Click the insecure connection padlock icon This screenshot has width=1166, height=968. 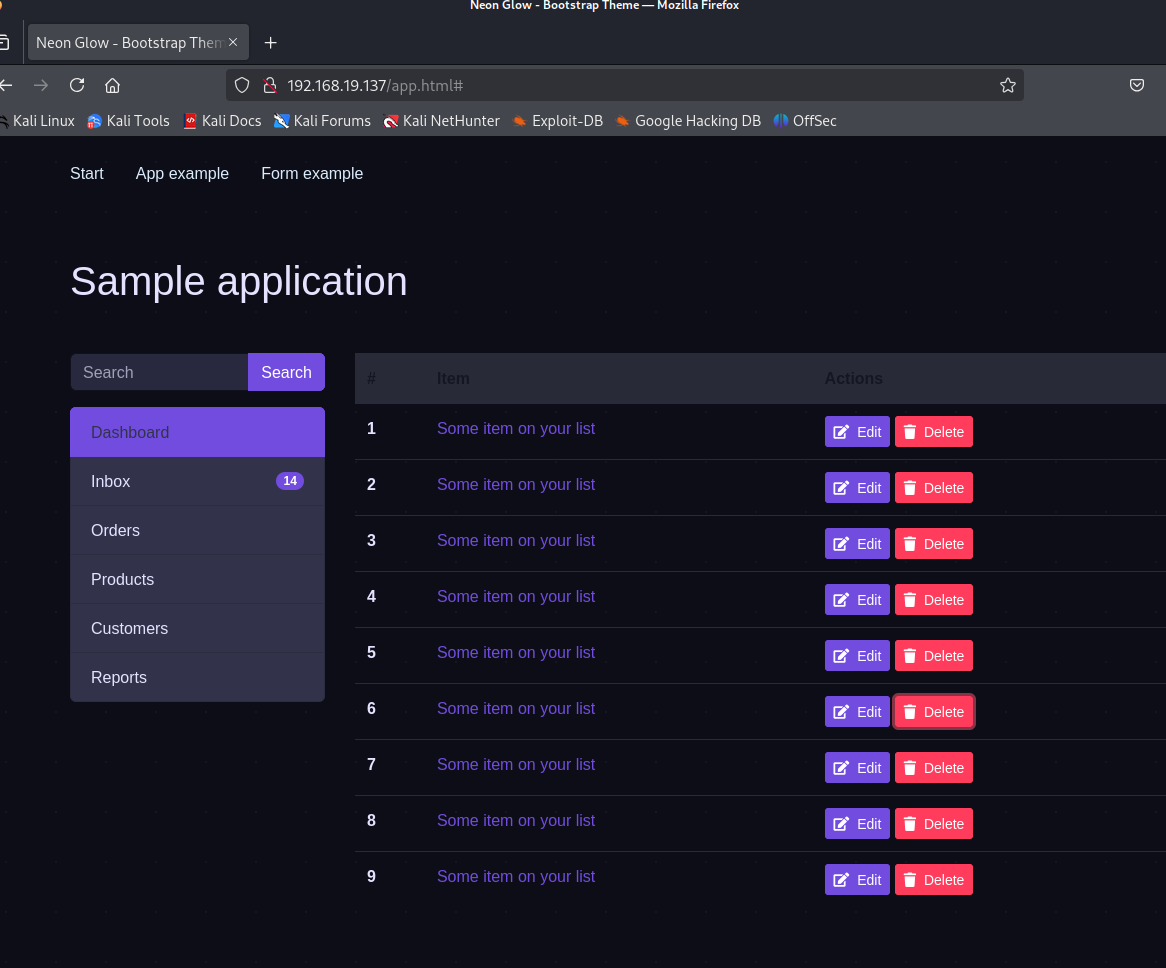point(268,85)
